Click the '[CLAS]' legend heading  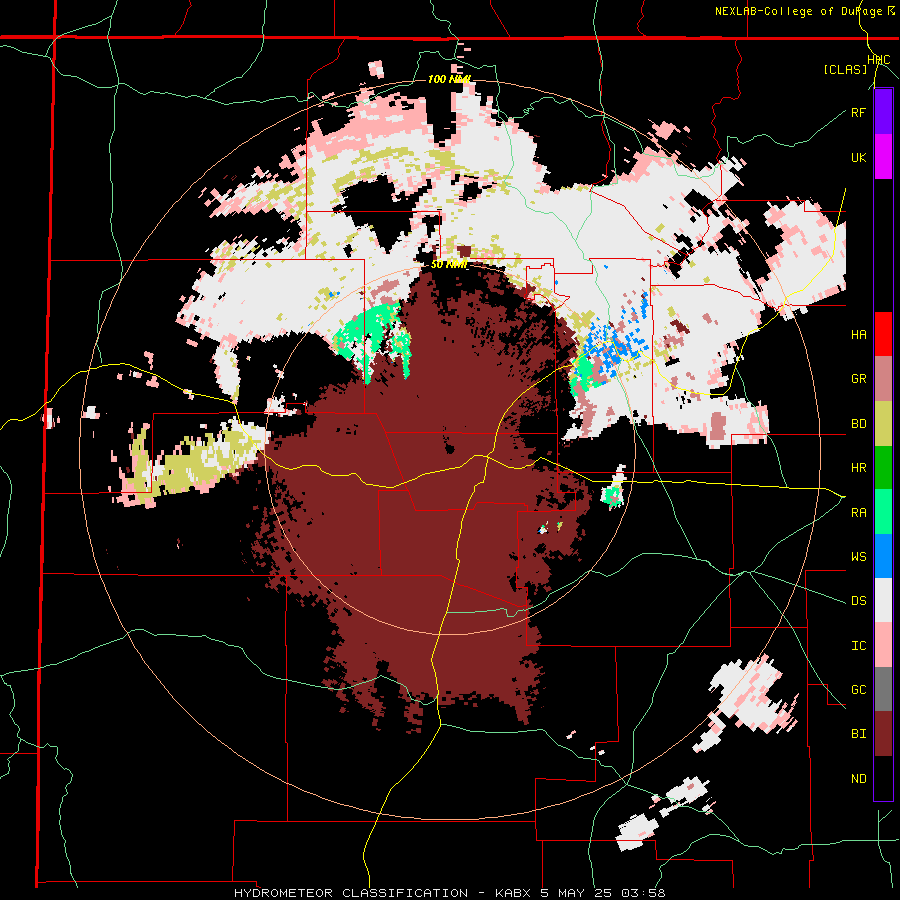tap(845, 69)
